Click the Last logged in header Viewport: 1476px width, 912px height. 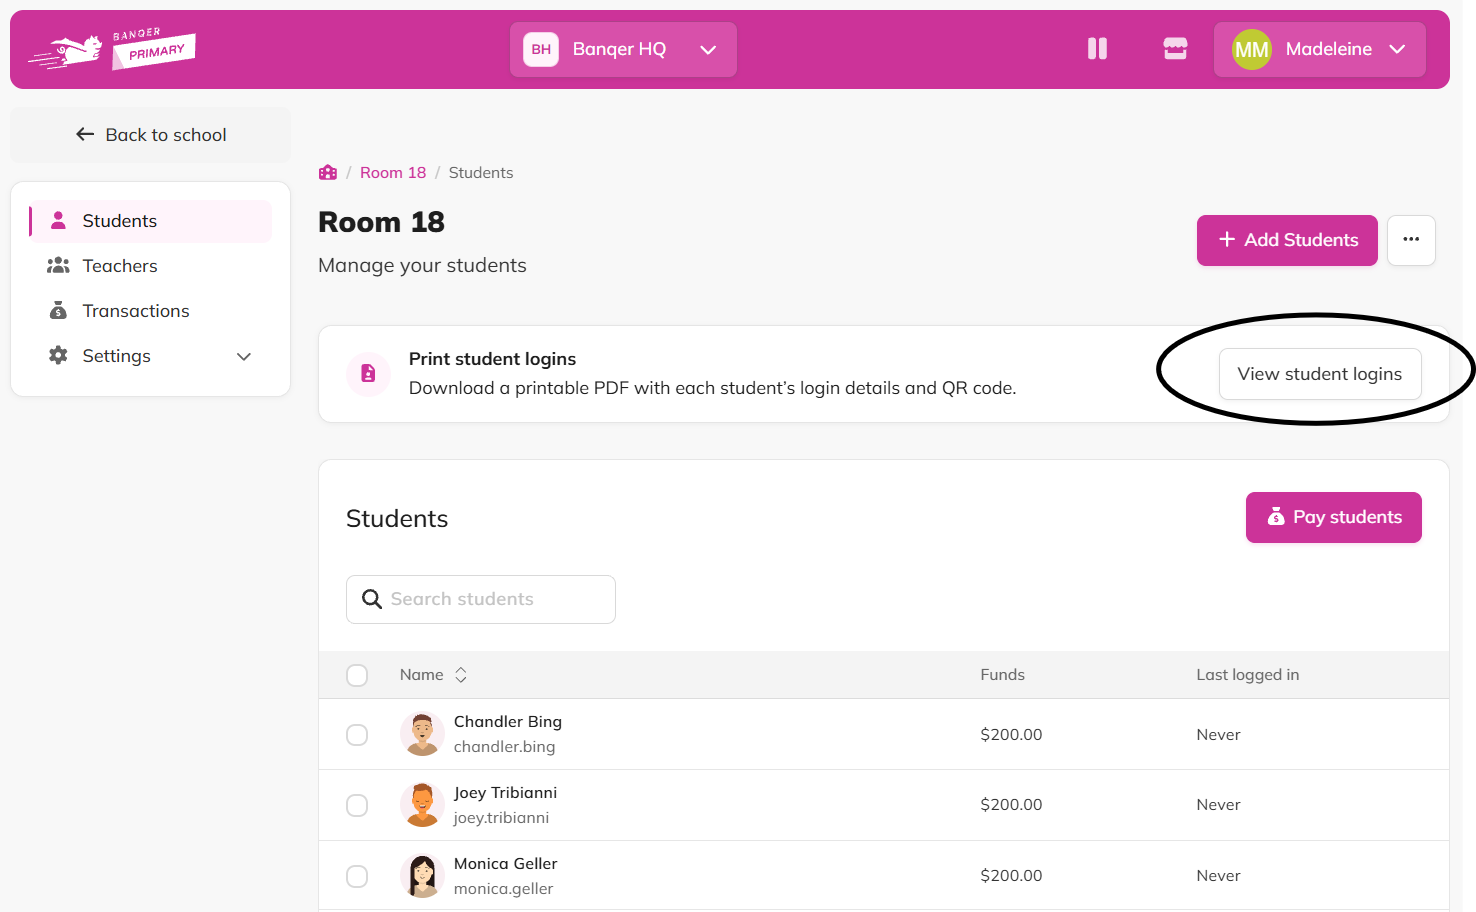coord(1248,675)
